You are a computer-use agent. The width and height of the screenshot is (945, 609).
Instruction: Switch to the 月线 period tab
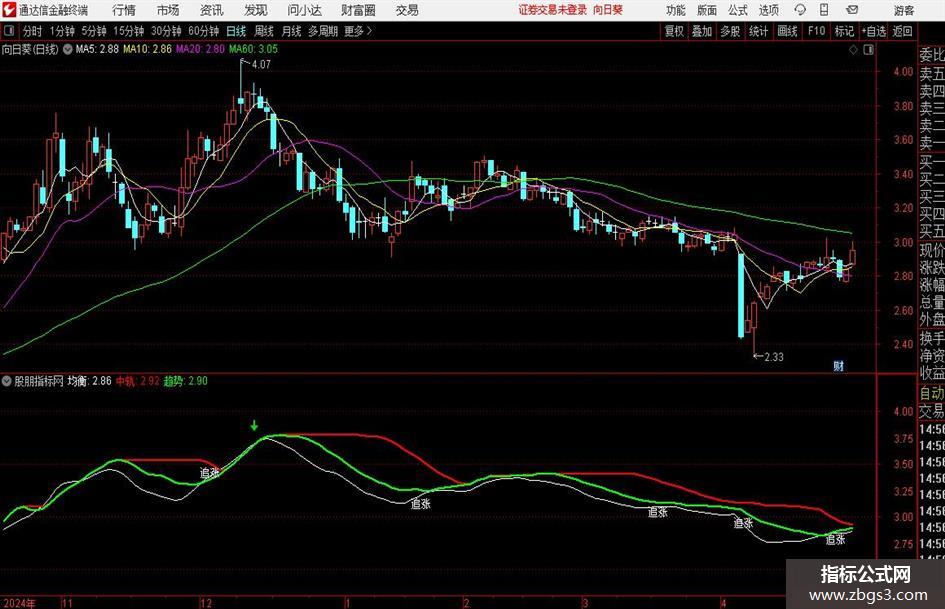(x=291, y=31)
